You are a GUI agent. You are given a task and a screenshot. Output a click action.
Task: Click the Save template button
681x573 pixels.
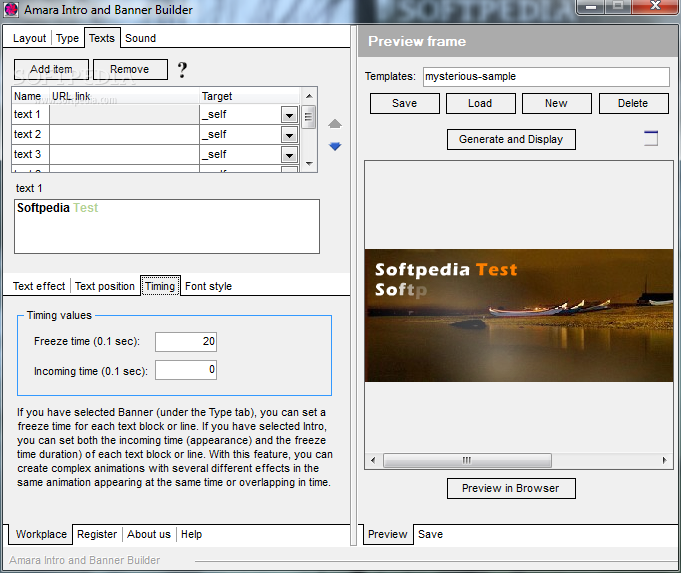pos(404,103)
